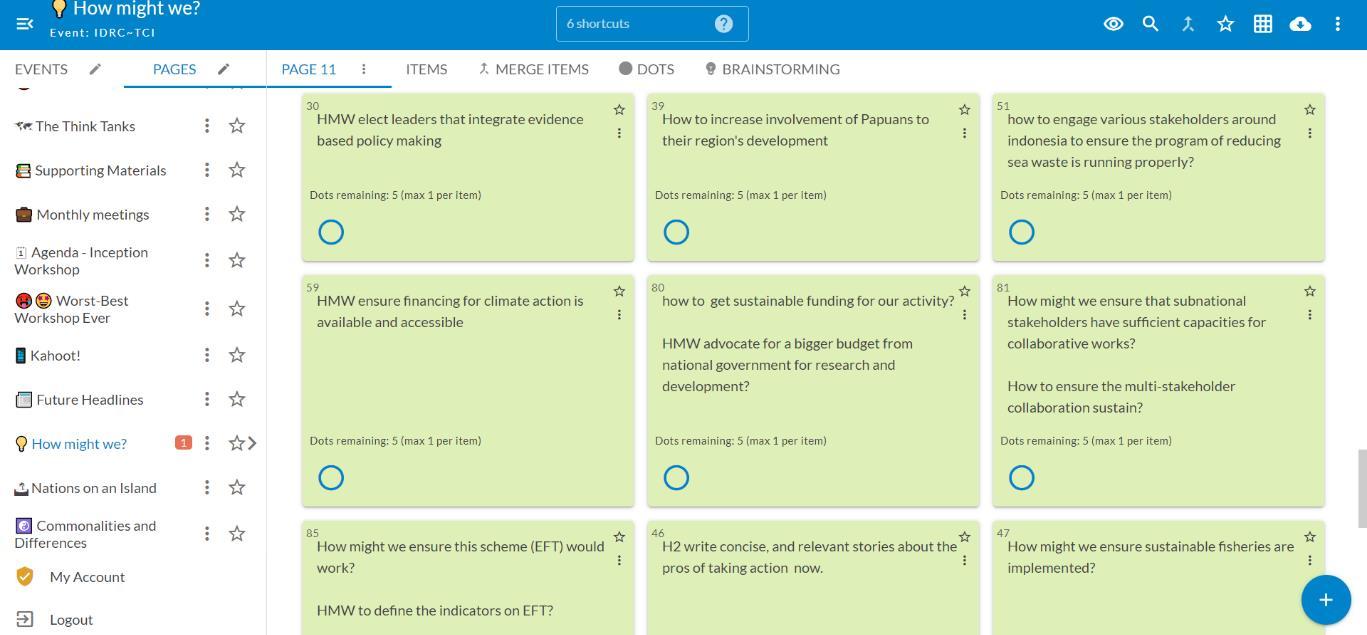Open the Page 11 three-dot menu
The image size is (1367, 635).
[x=364, y=69]
